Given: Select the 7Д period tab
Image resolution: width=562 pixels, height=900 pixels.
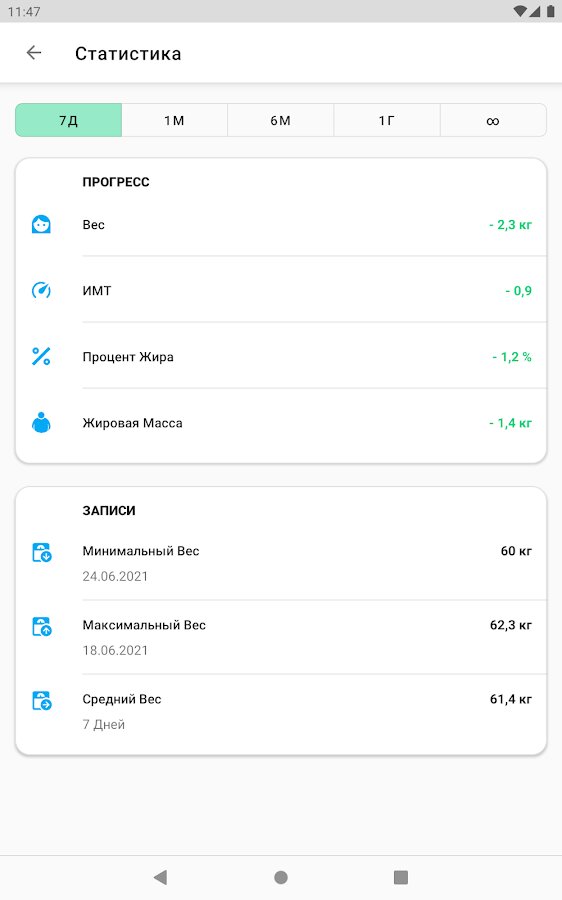Looking at the screenshot, I should click(x=68, y=120).
